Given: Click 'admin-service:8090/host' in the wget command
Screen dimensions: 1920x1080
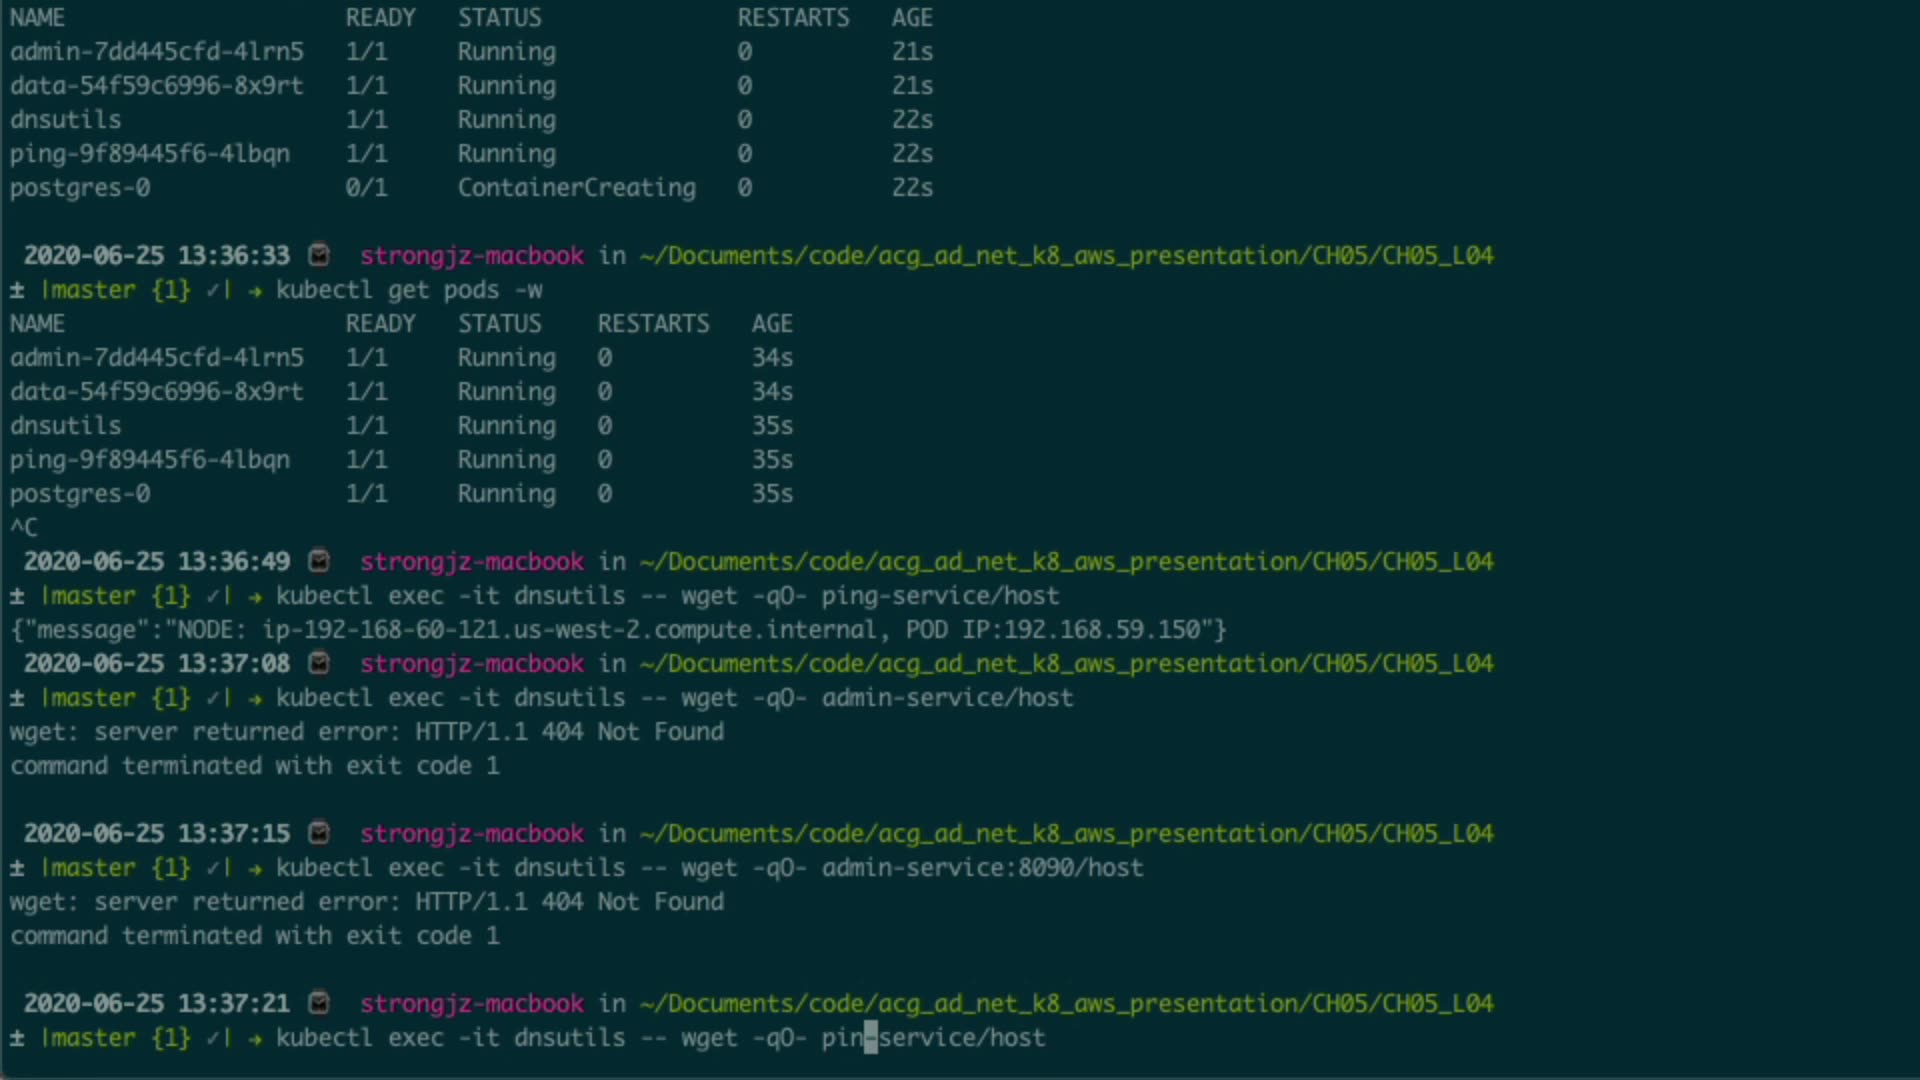Looking at the screenshot, I should pyautogui.click(x=982, y=868).
